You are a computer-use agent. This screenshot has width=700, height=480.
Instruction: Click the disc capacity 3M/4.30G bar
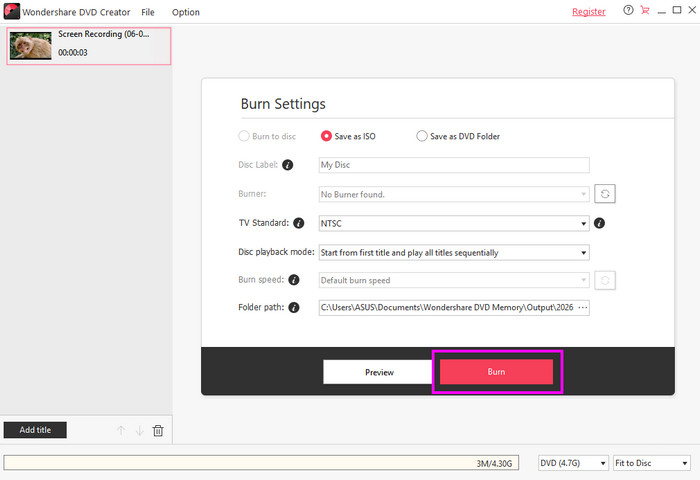click(261, 463)
